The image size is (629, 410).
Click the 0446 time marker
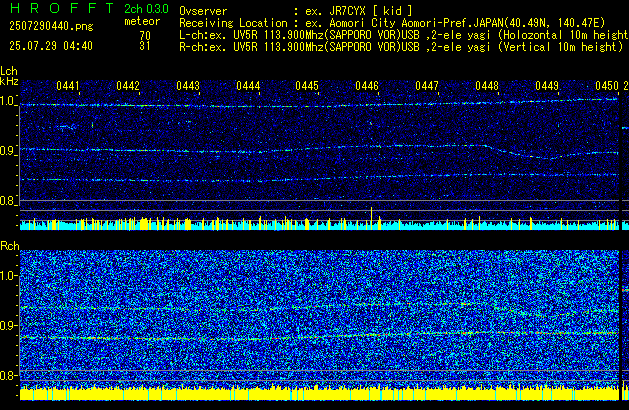[367, 86]
